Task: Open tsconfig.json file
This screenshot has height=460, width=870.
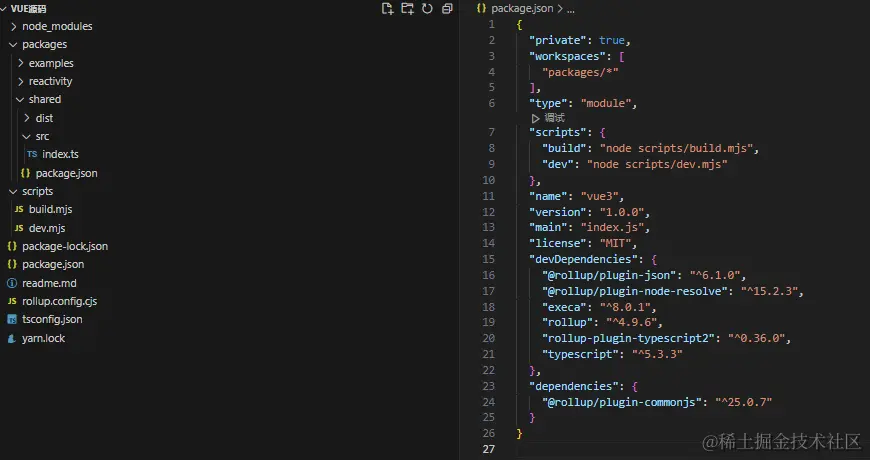Action: (x=52, y=320)
